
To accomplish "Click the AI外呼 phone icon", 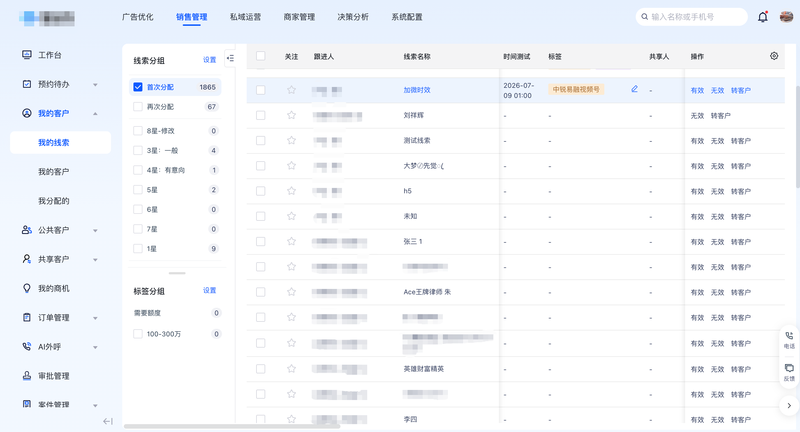I will (27, 346).
